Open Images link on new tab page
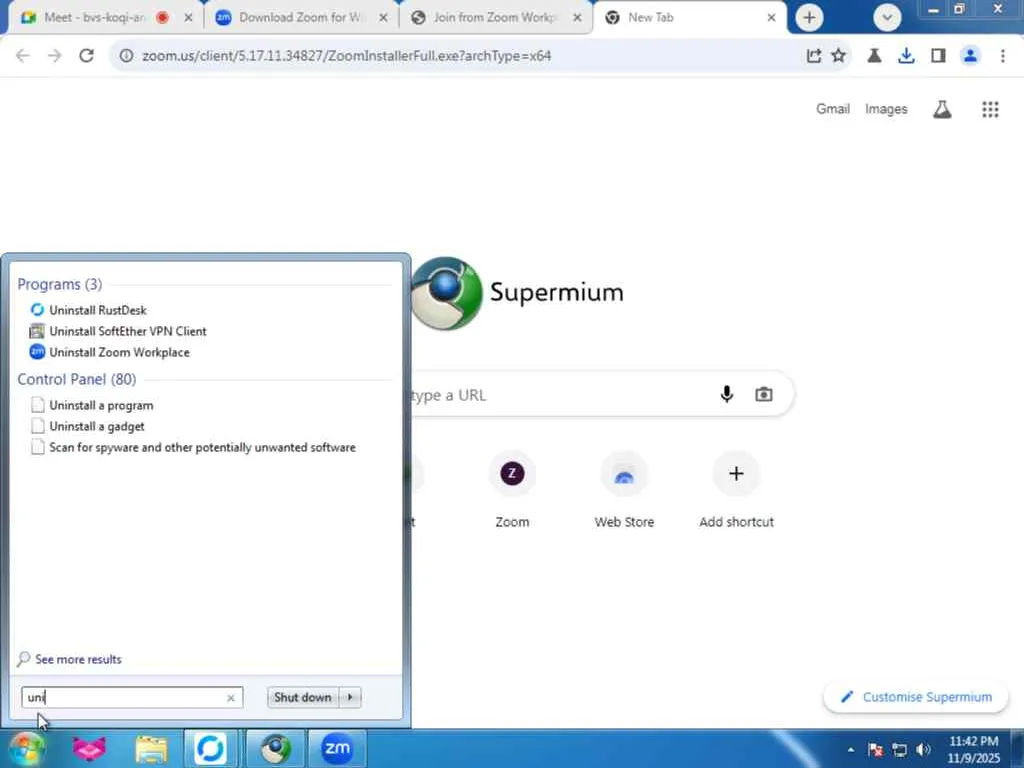 click(886, 109)
